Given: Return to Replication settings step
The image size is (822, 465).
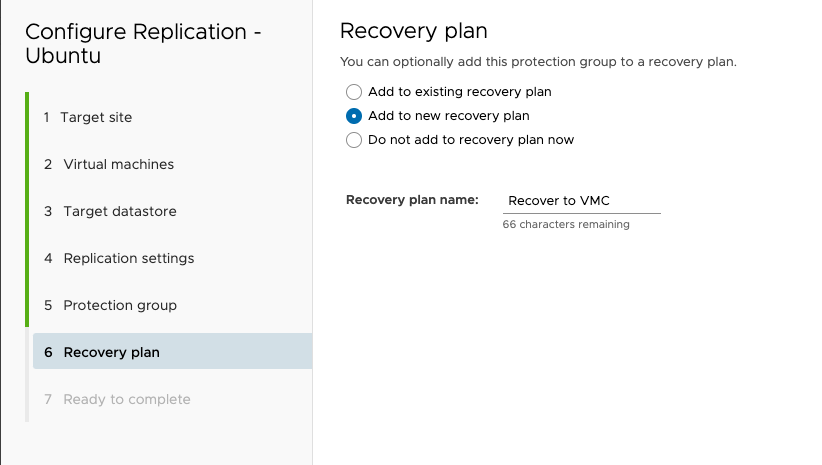Looking at the screenshot, I should (128, 258).
